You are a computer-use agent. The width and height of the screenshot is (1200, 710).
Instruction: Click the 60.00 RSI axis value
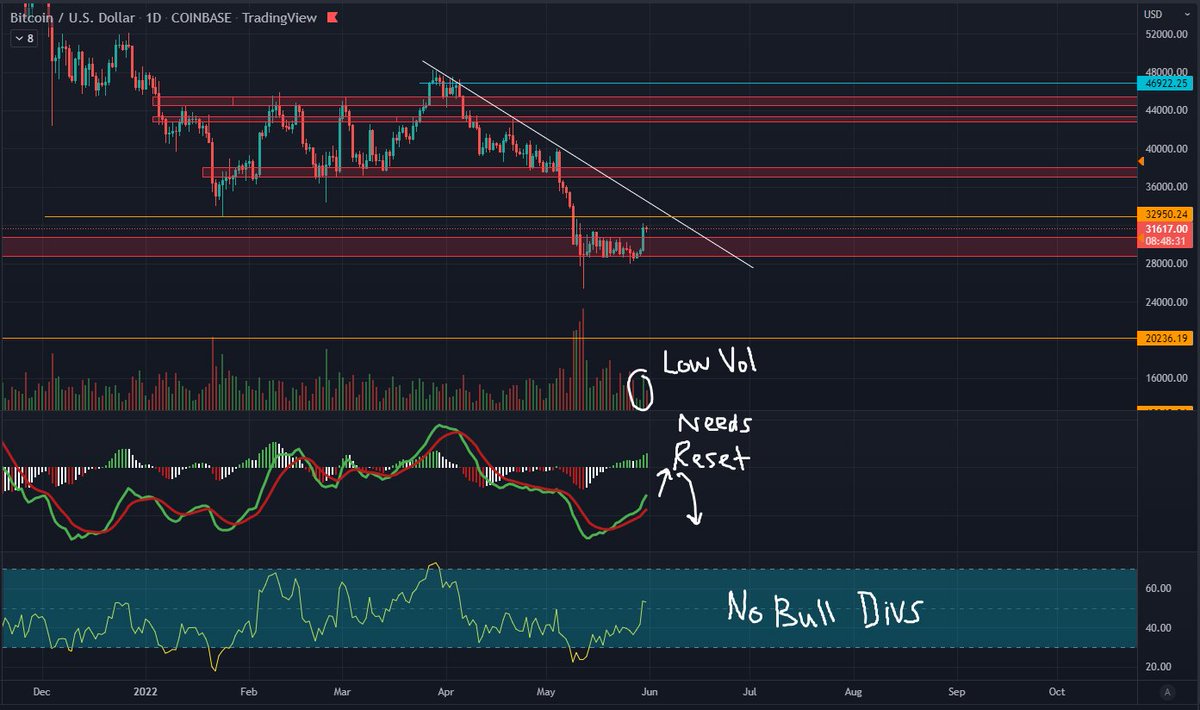point(1159,589)
